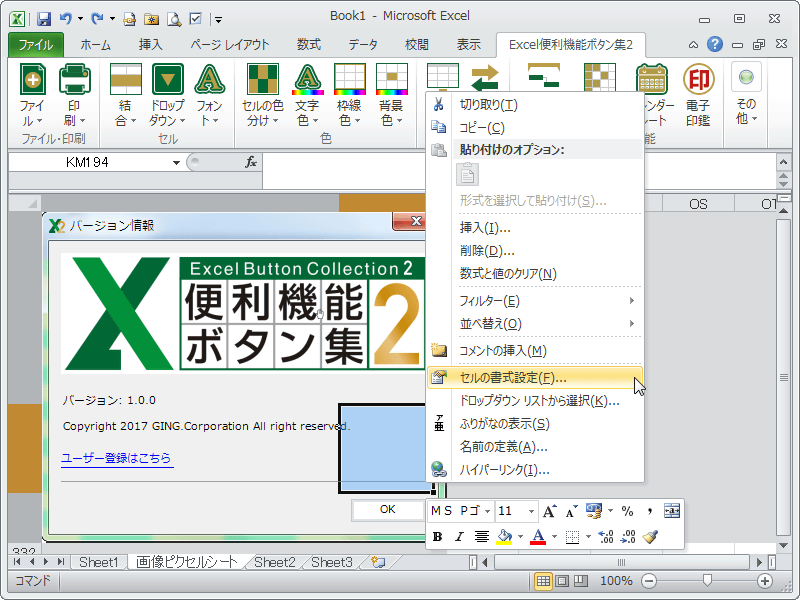Click the fx insert function icon

click(251, 162)
